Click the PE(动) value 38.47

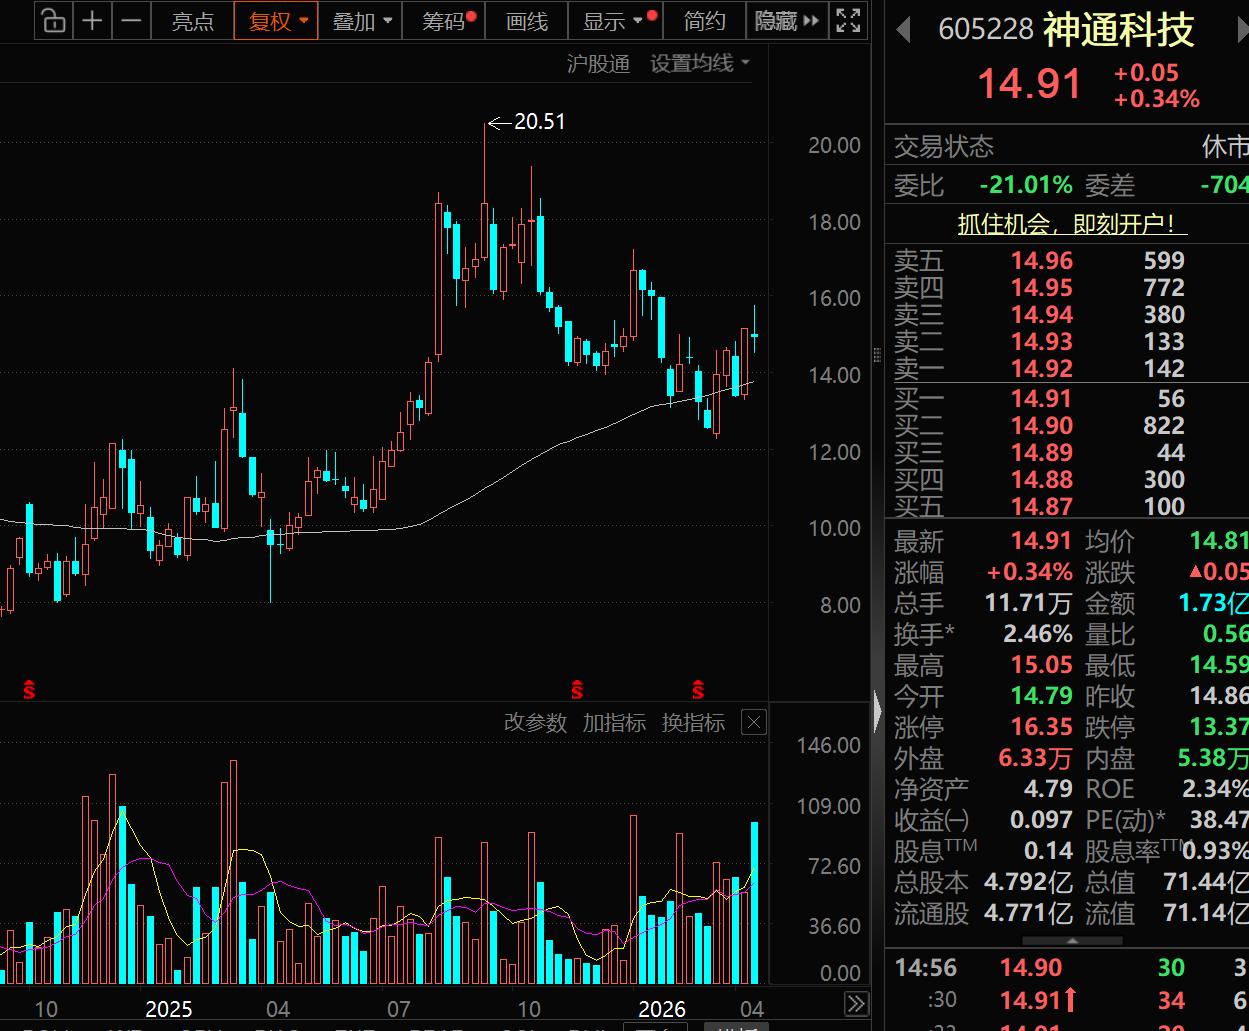(x=1219, y=820)
